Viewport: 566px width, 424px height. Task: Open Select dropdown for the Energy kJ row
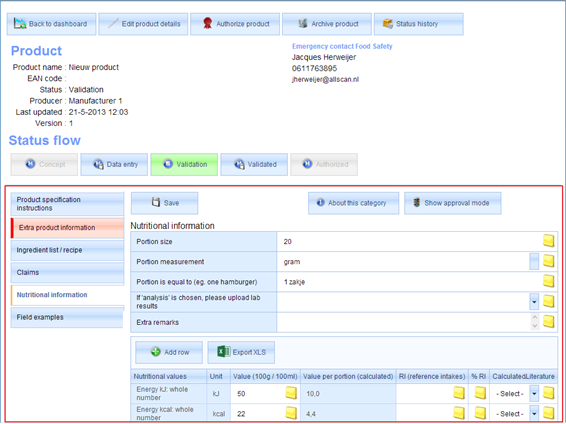pos(534,394)
